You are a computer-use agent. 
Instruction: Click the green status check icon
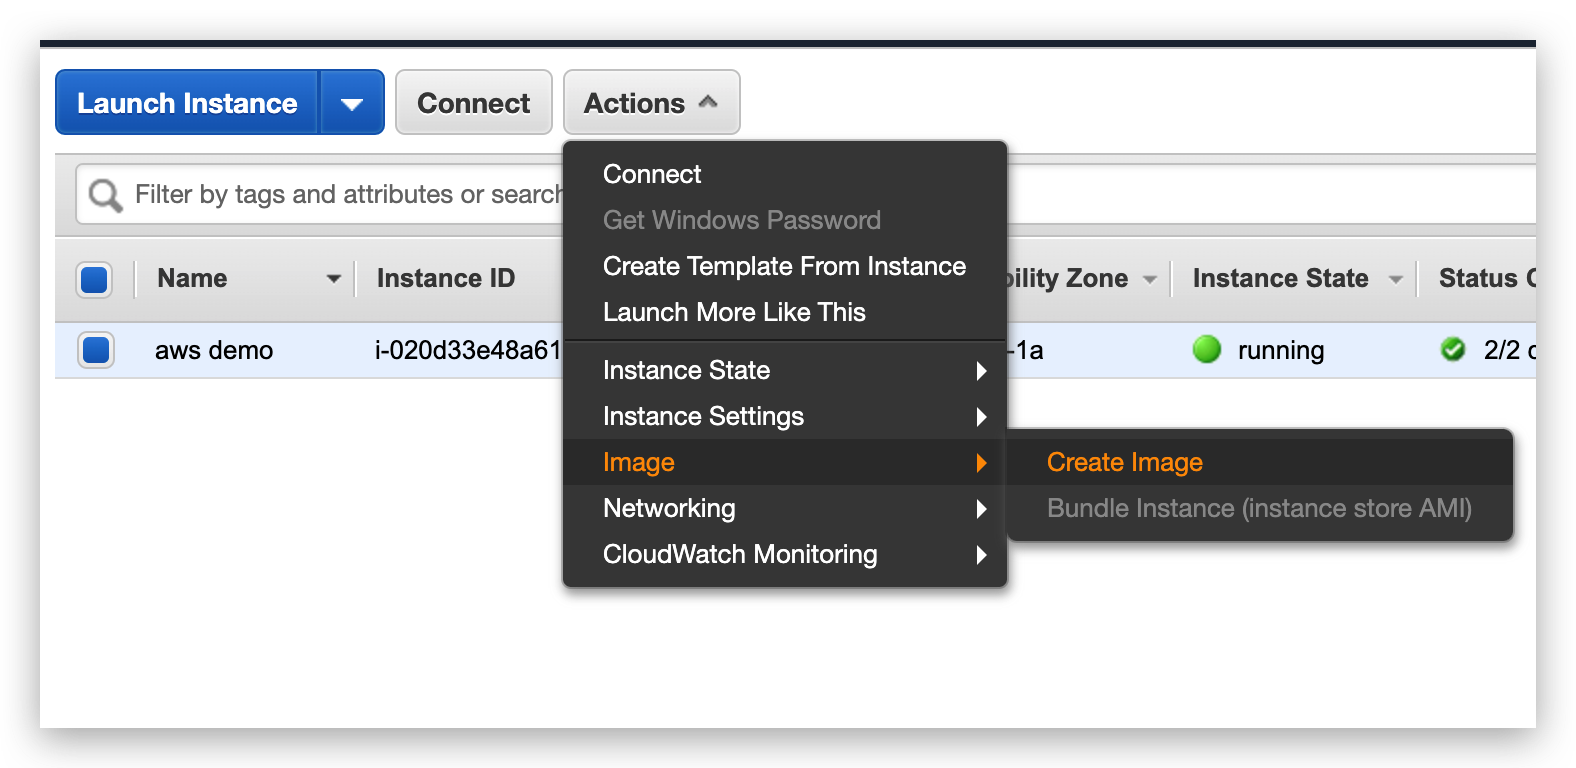click(1453, 349)
